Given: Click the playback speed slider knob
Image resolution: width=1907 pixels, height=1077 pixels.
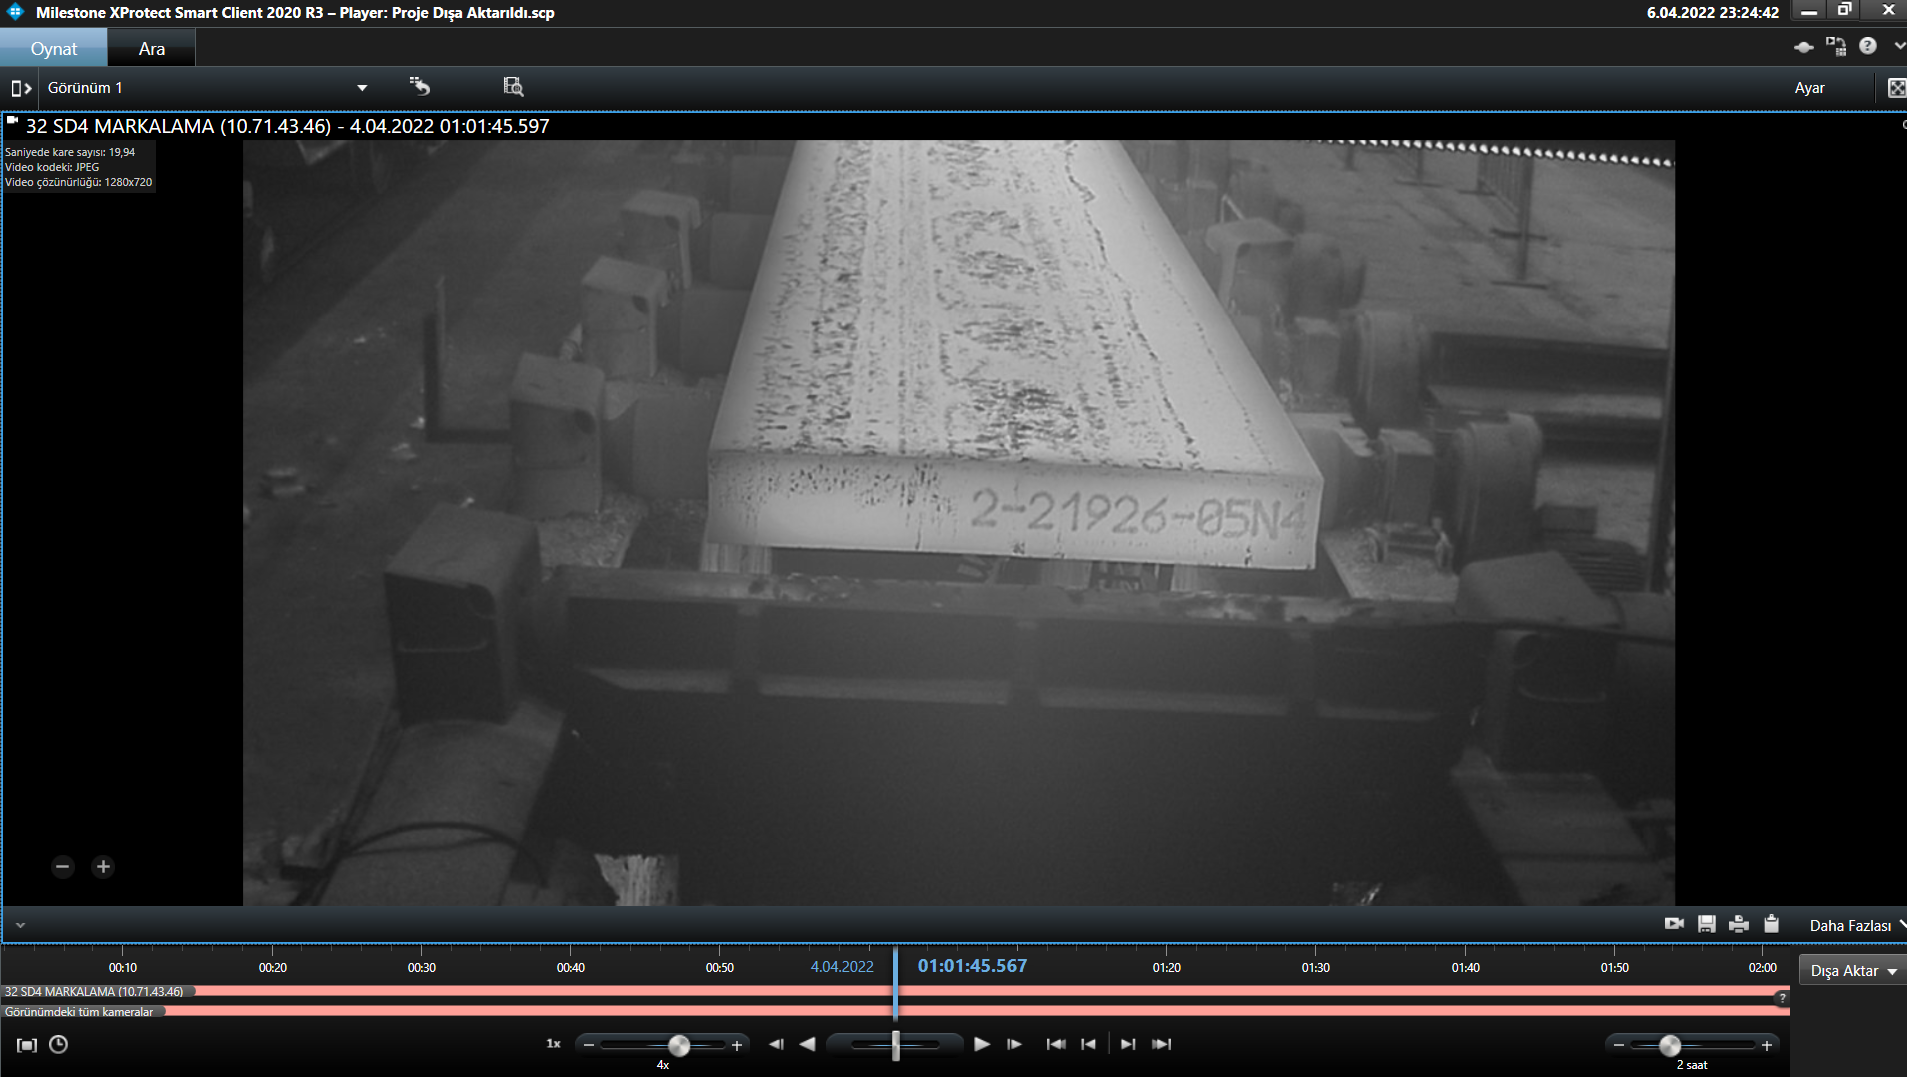Looking at the screenshot, I should (679, 1046).
